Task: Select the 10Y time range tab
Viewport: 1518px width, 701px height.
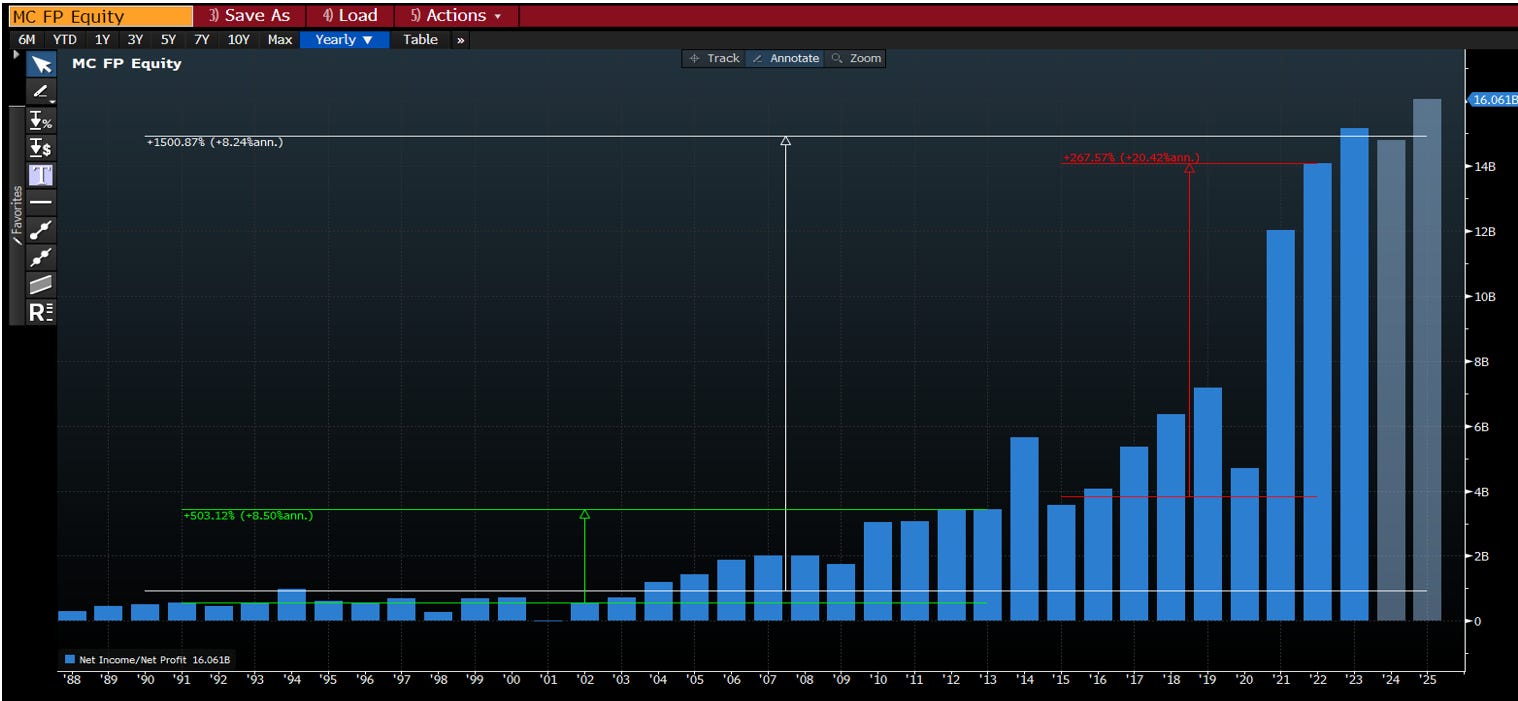Action: tap(238, 40)
